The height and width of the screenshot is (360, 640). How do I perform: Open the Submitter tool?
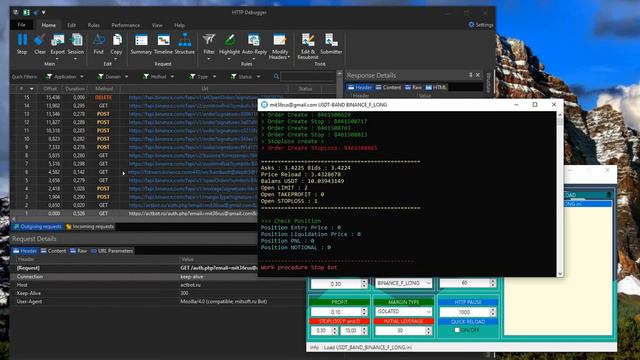coord(331,44)
